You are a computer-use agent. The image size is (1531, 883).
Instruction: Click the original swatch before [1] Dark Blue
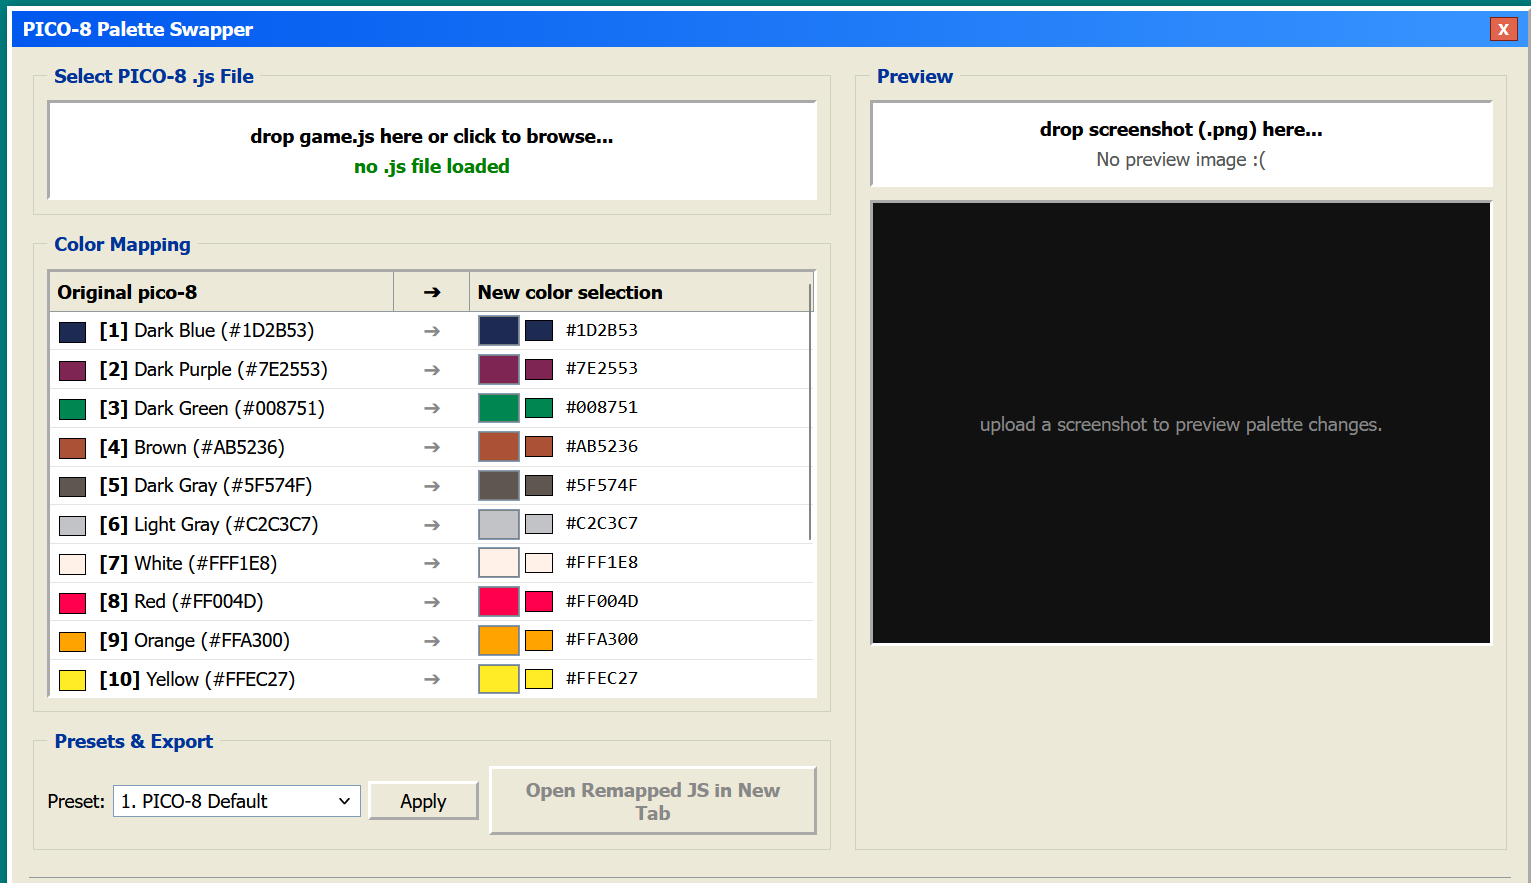tap(72, 332)
